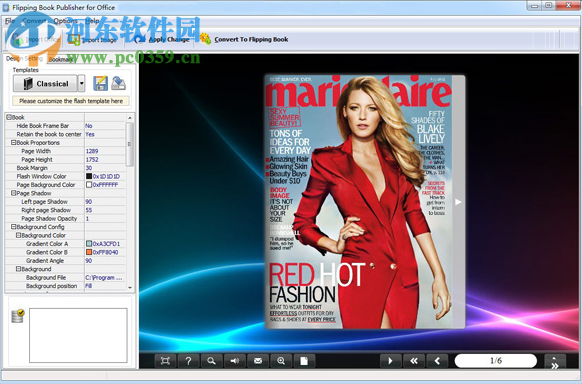Image resolution: width=582 pixels, height=384 pixels.
Task: Click the Gradient Color B orange swatch
Action: pos(89,252)
